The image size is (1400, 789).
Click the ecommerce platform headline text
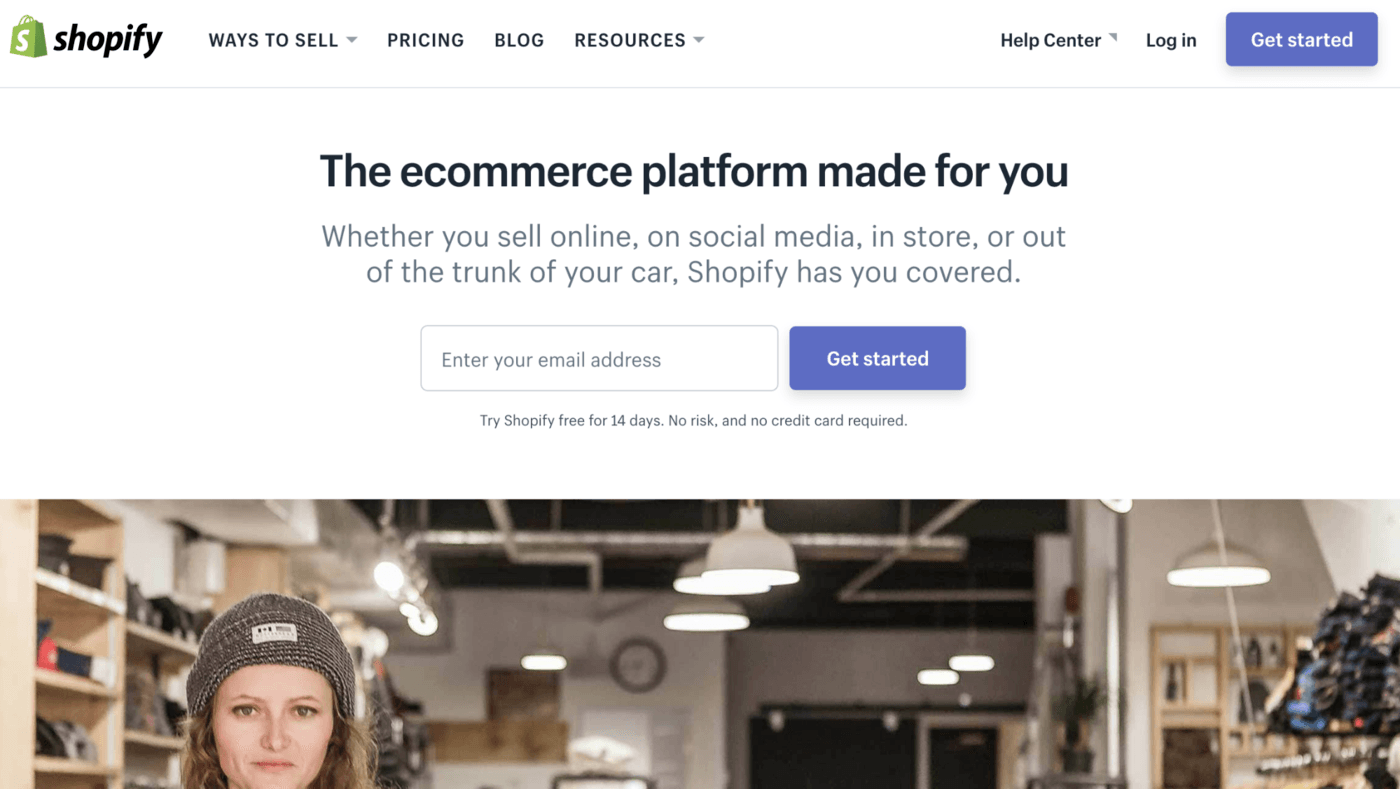coord(694,171)
